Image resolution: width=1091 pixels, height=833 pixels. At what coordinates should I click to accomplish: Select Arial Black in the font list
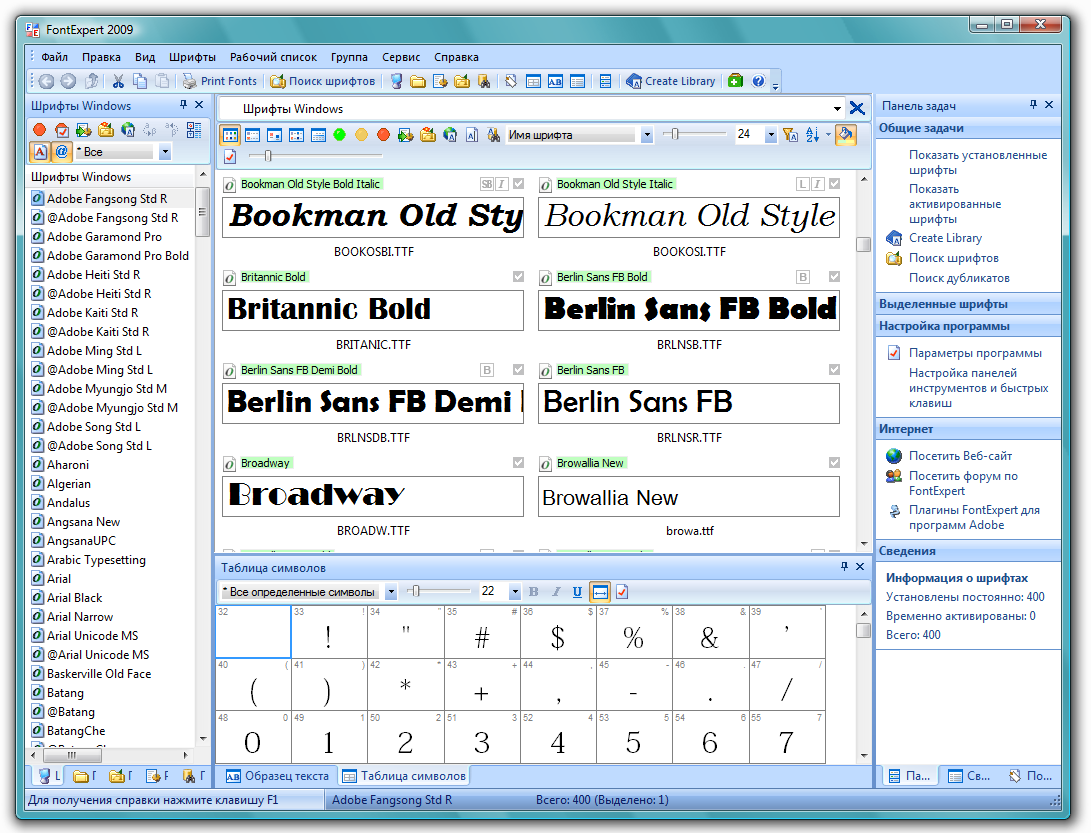[74, 598]
